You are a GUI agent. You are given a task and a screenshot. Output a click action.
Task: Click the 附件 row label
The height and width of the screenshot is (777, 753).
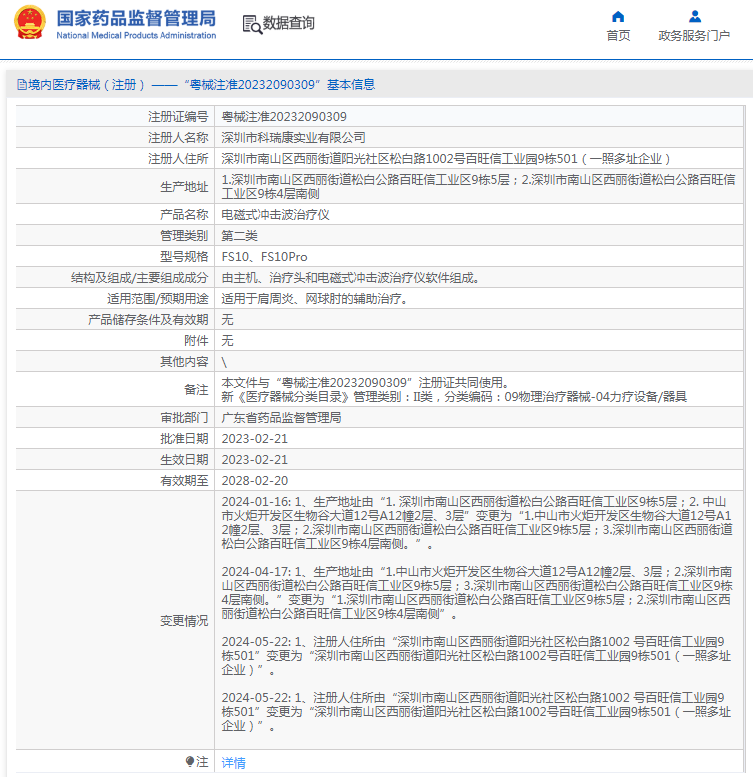pyautogui.click(x=196, y=341)
